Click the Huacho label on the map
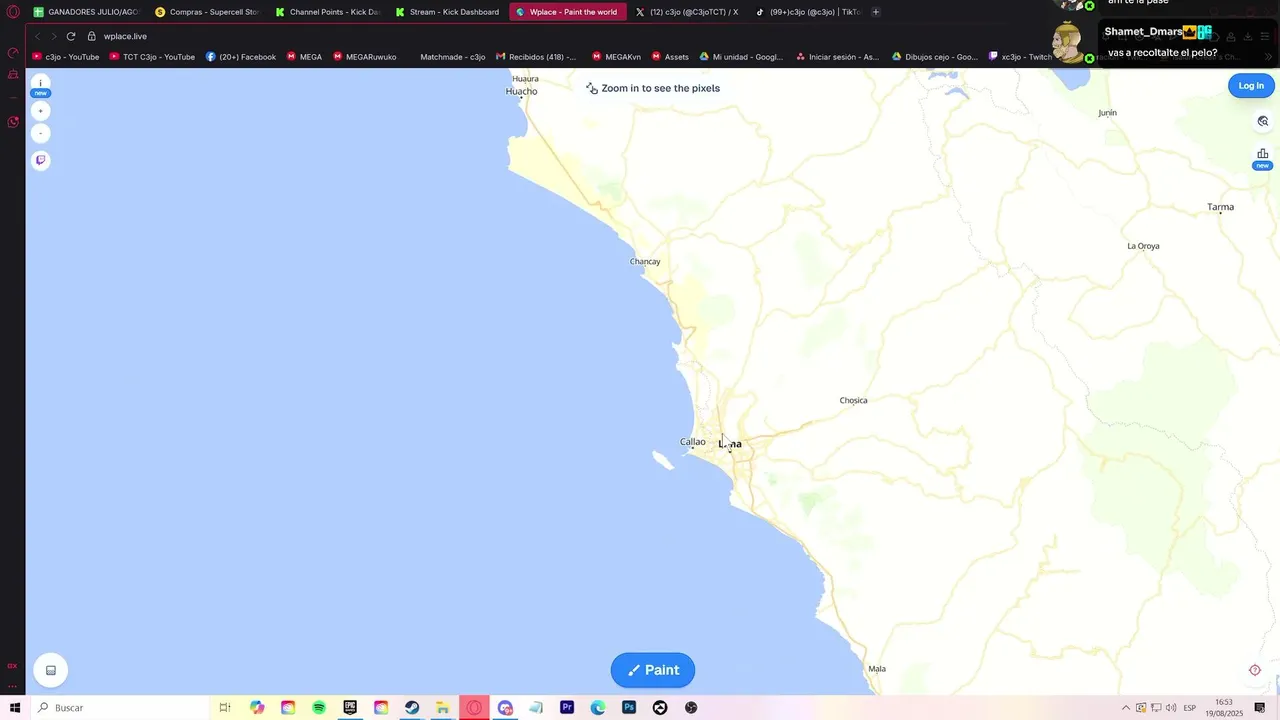The height and width of the screenshot is (720, 1280). tap(521, 91)
